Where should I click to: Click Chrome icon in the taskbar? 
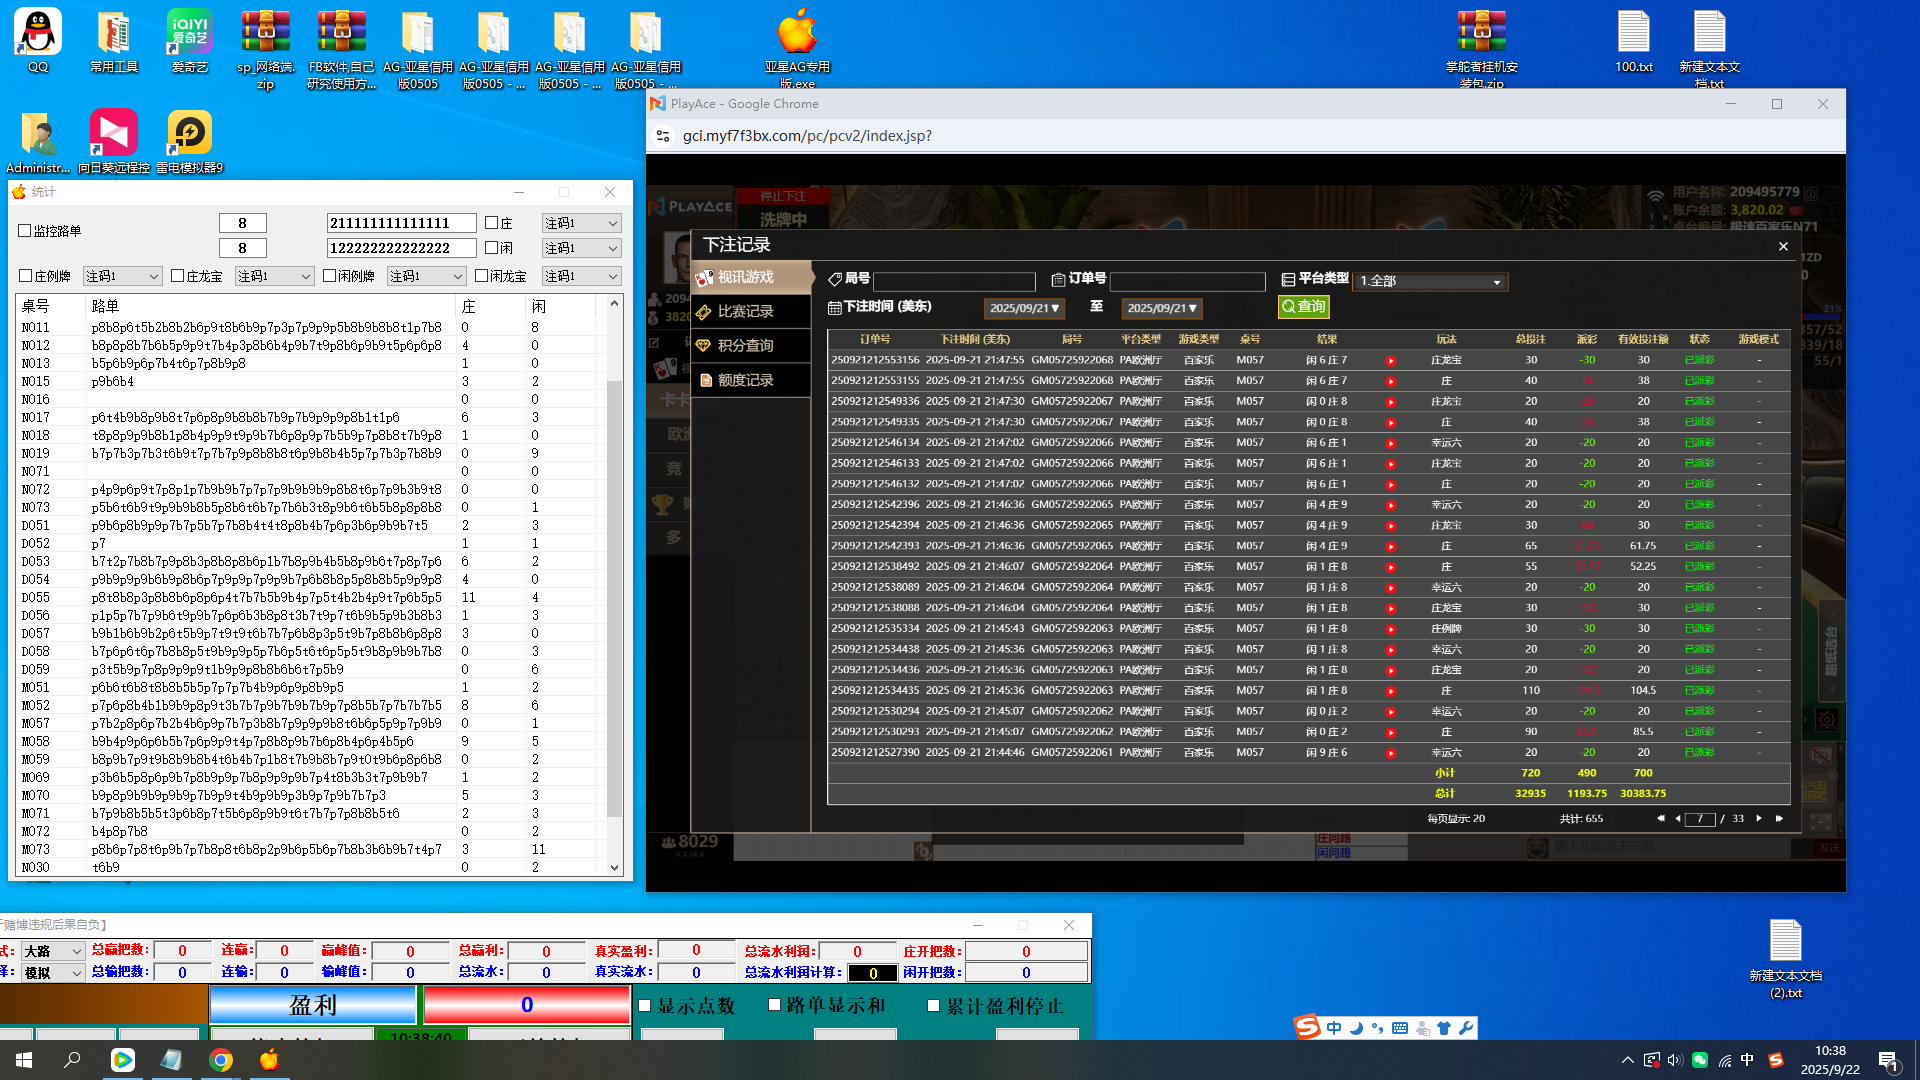tap(221, 1060)
